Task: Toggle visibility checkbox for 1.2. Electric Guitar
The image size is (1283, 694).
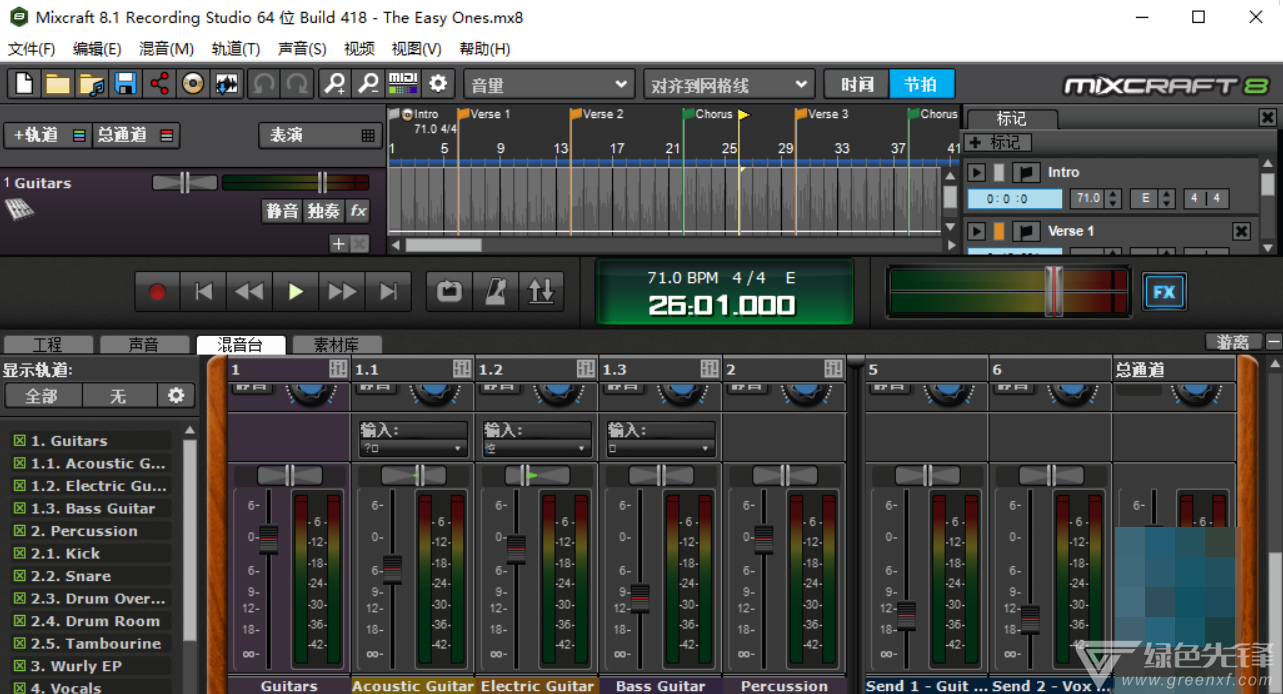Action: point(19,486)
